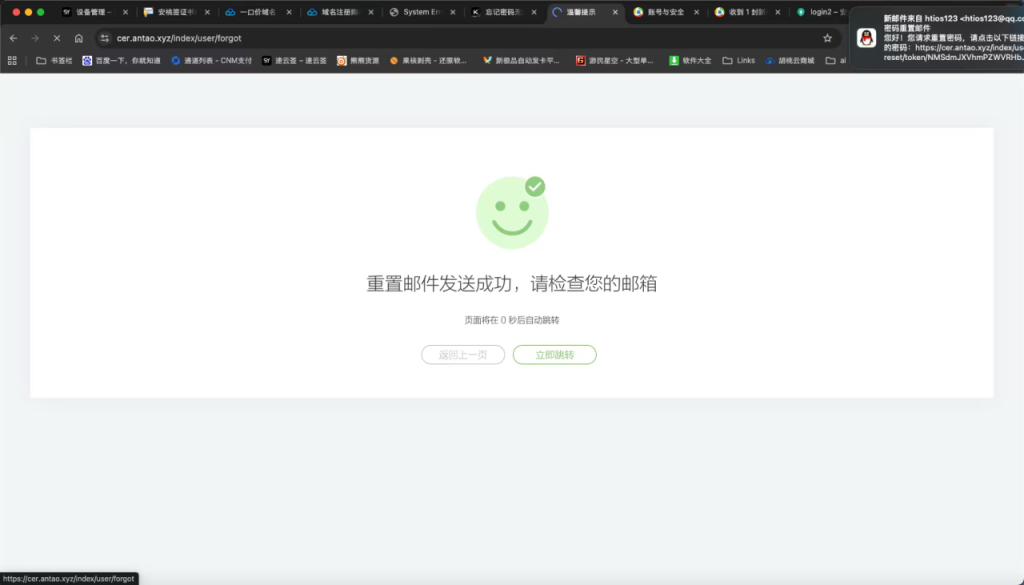Open the 百度一下 bookmark
The height and width of the screenshot is (585, 1024).
click(x=120, y=60)
